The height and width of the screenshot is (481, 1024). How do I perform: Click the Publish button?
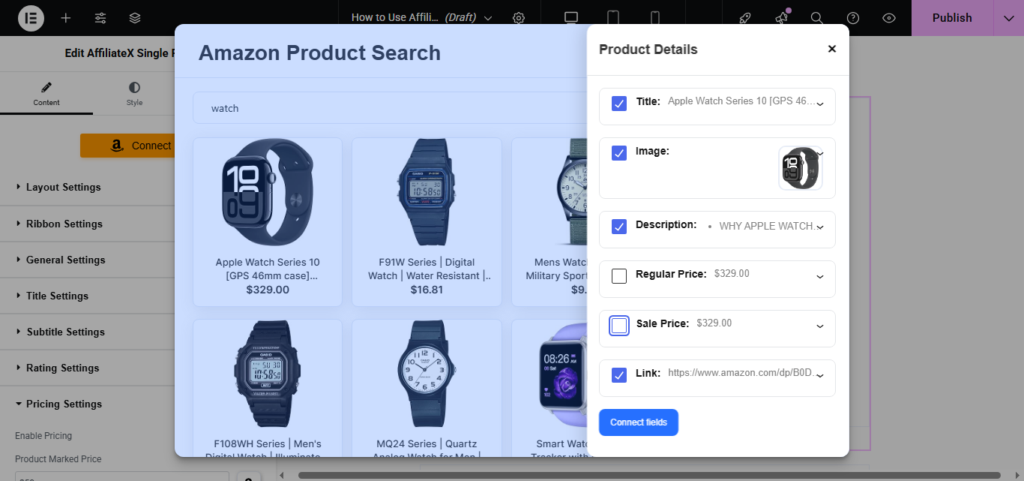[951, 18]
